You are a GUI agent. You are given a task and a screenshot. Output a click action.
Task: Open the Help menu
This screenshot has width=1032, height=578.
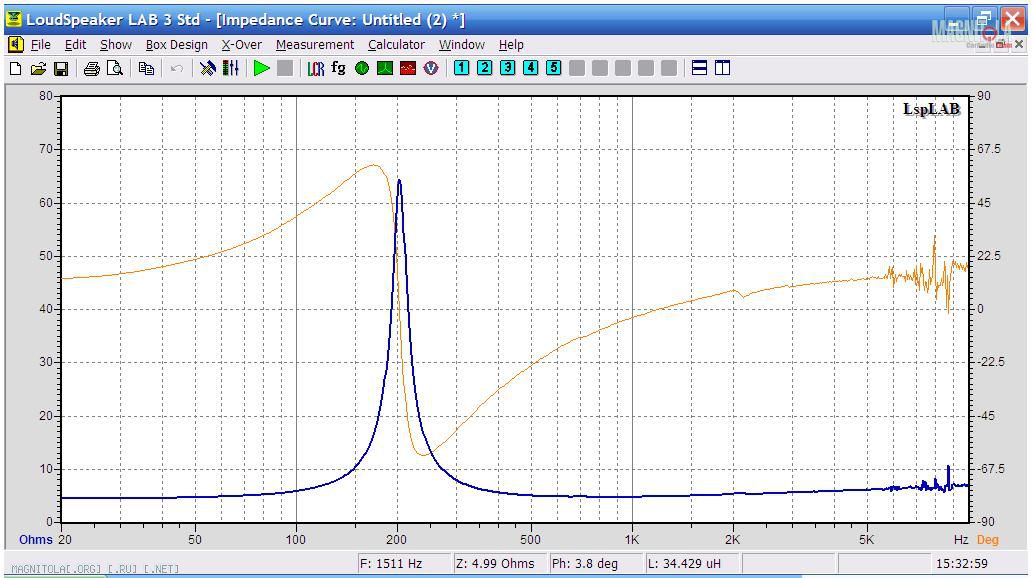pos(511,45)
